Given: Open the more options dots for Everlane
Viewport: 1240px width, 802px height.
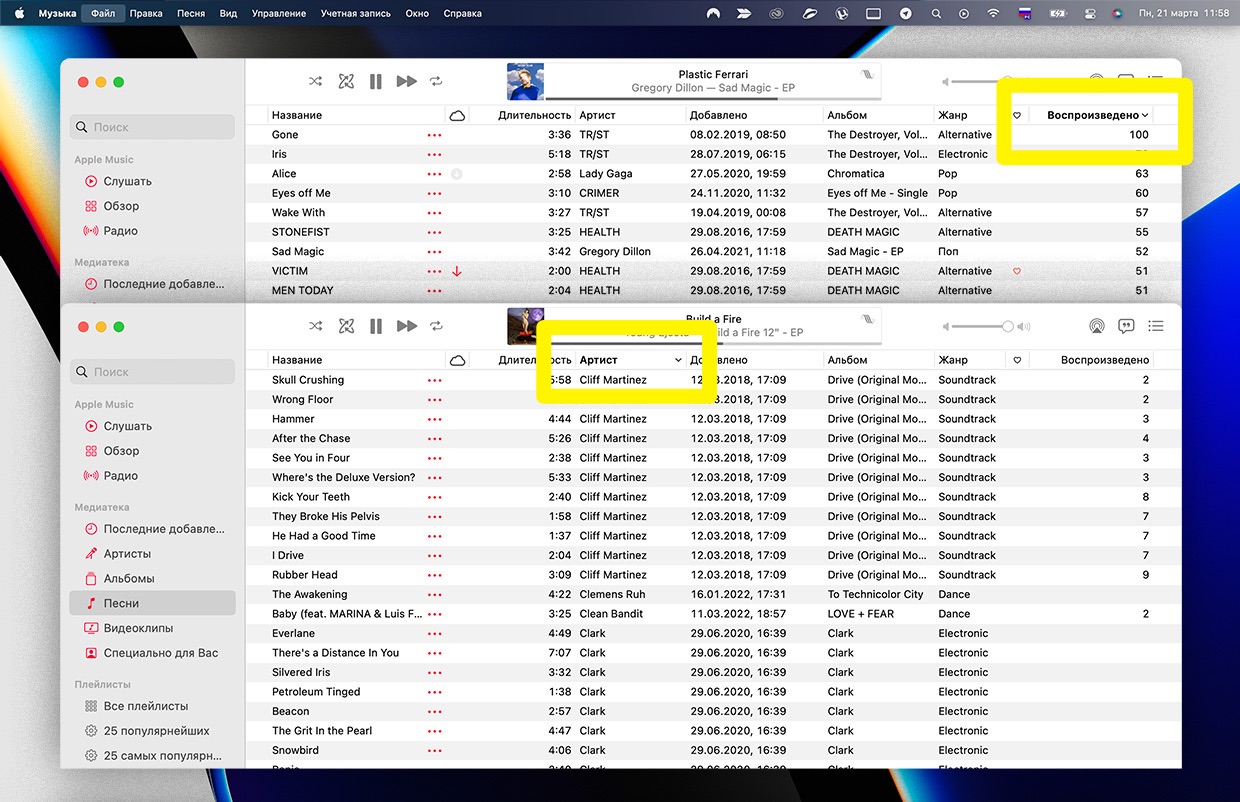Looking at the screenshot, I should [x=434, y=634].
